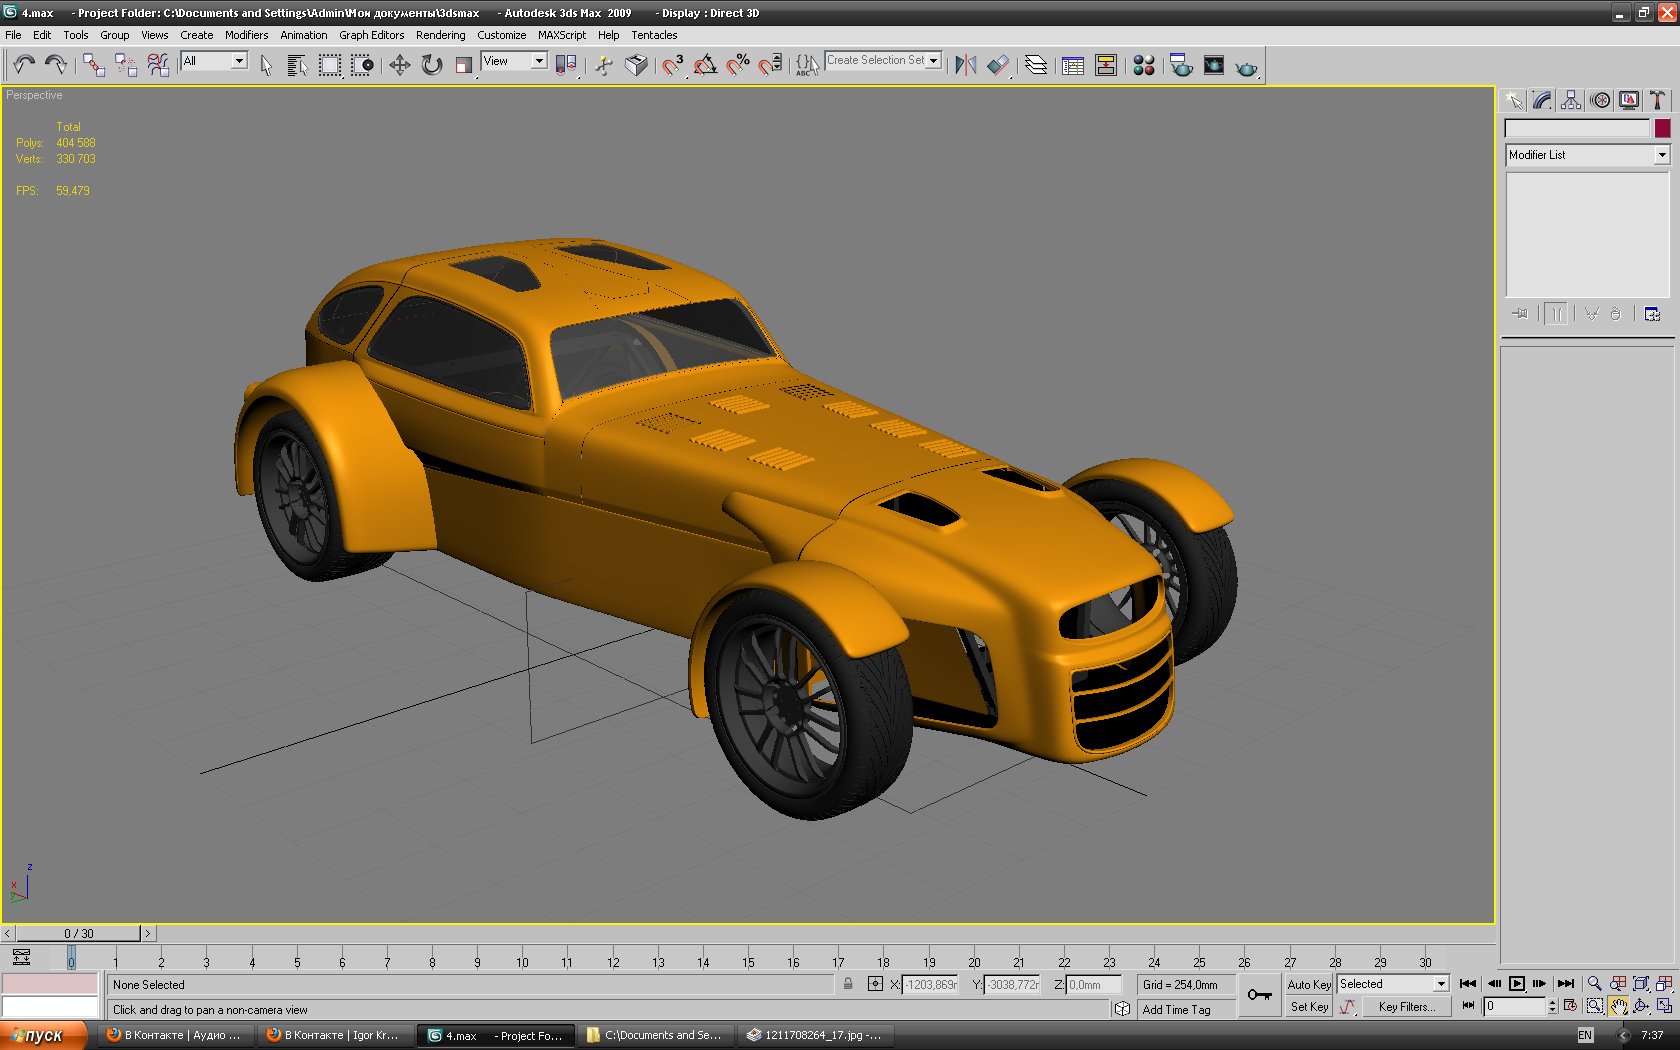Switch to Motion command panel tab

[1600, 100]
